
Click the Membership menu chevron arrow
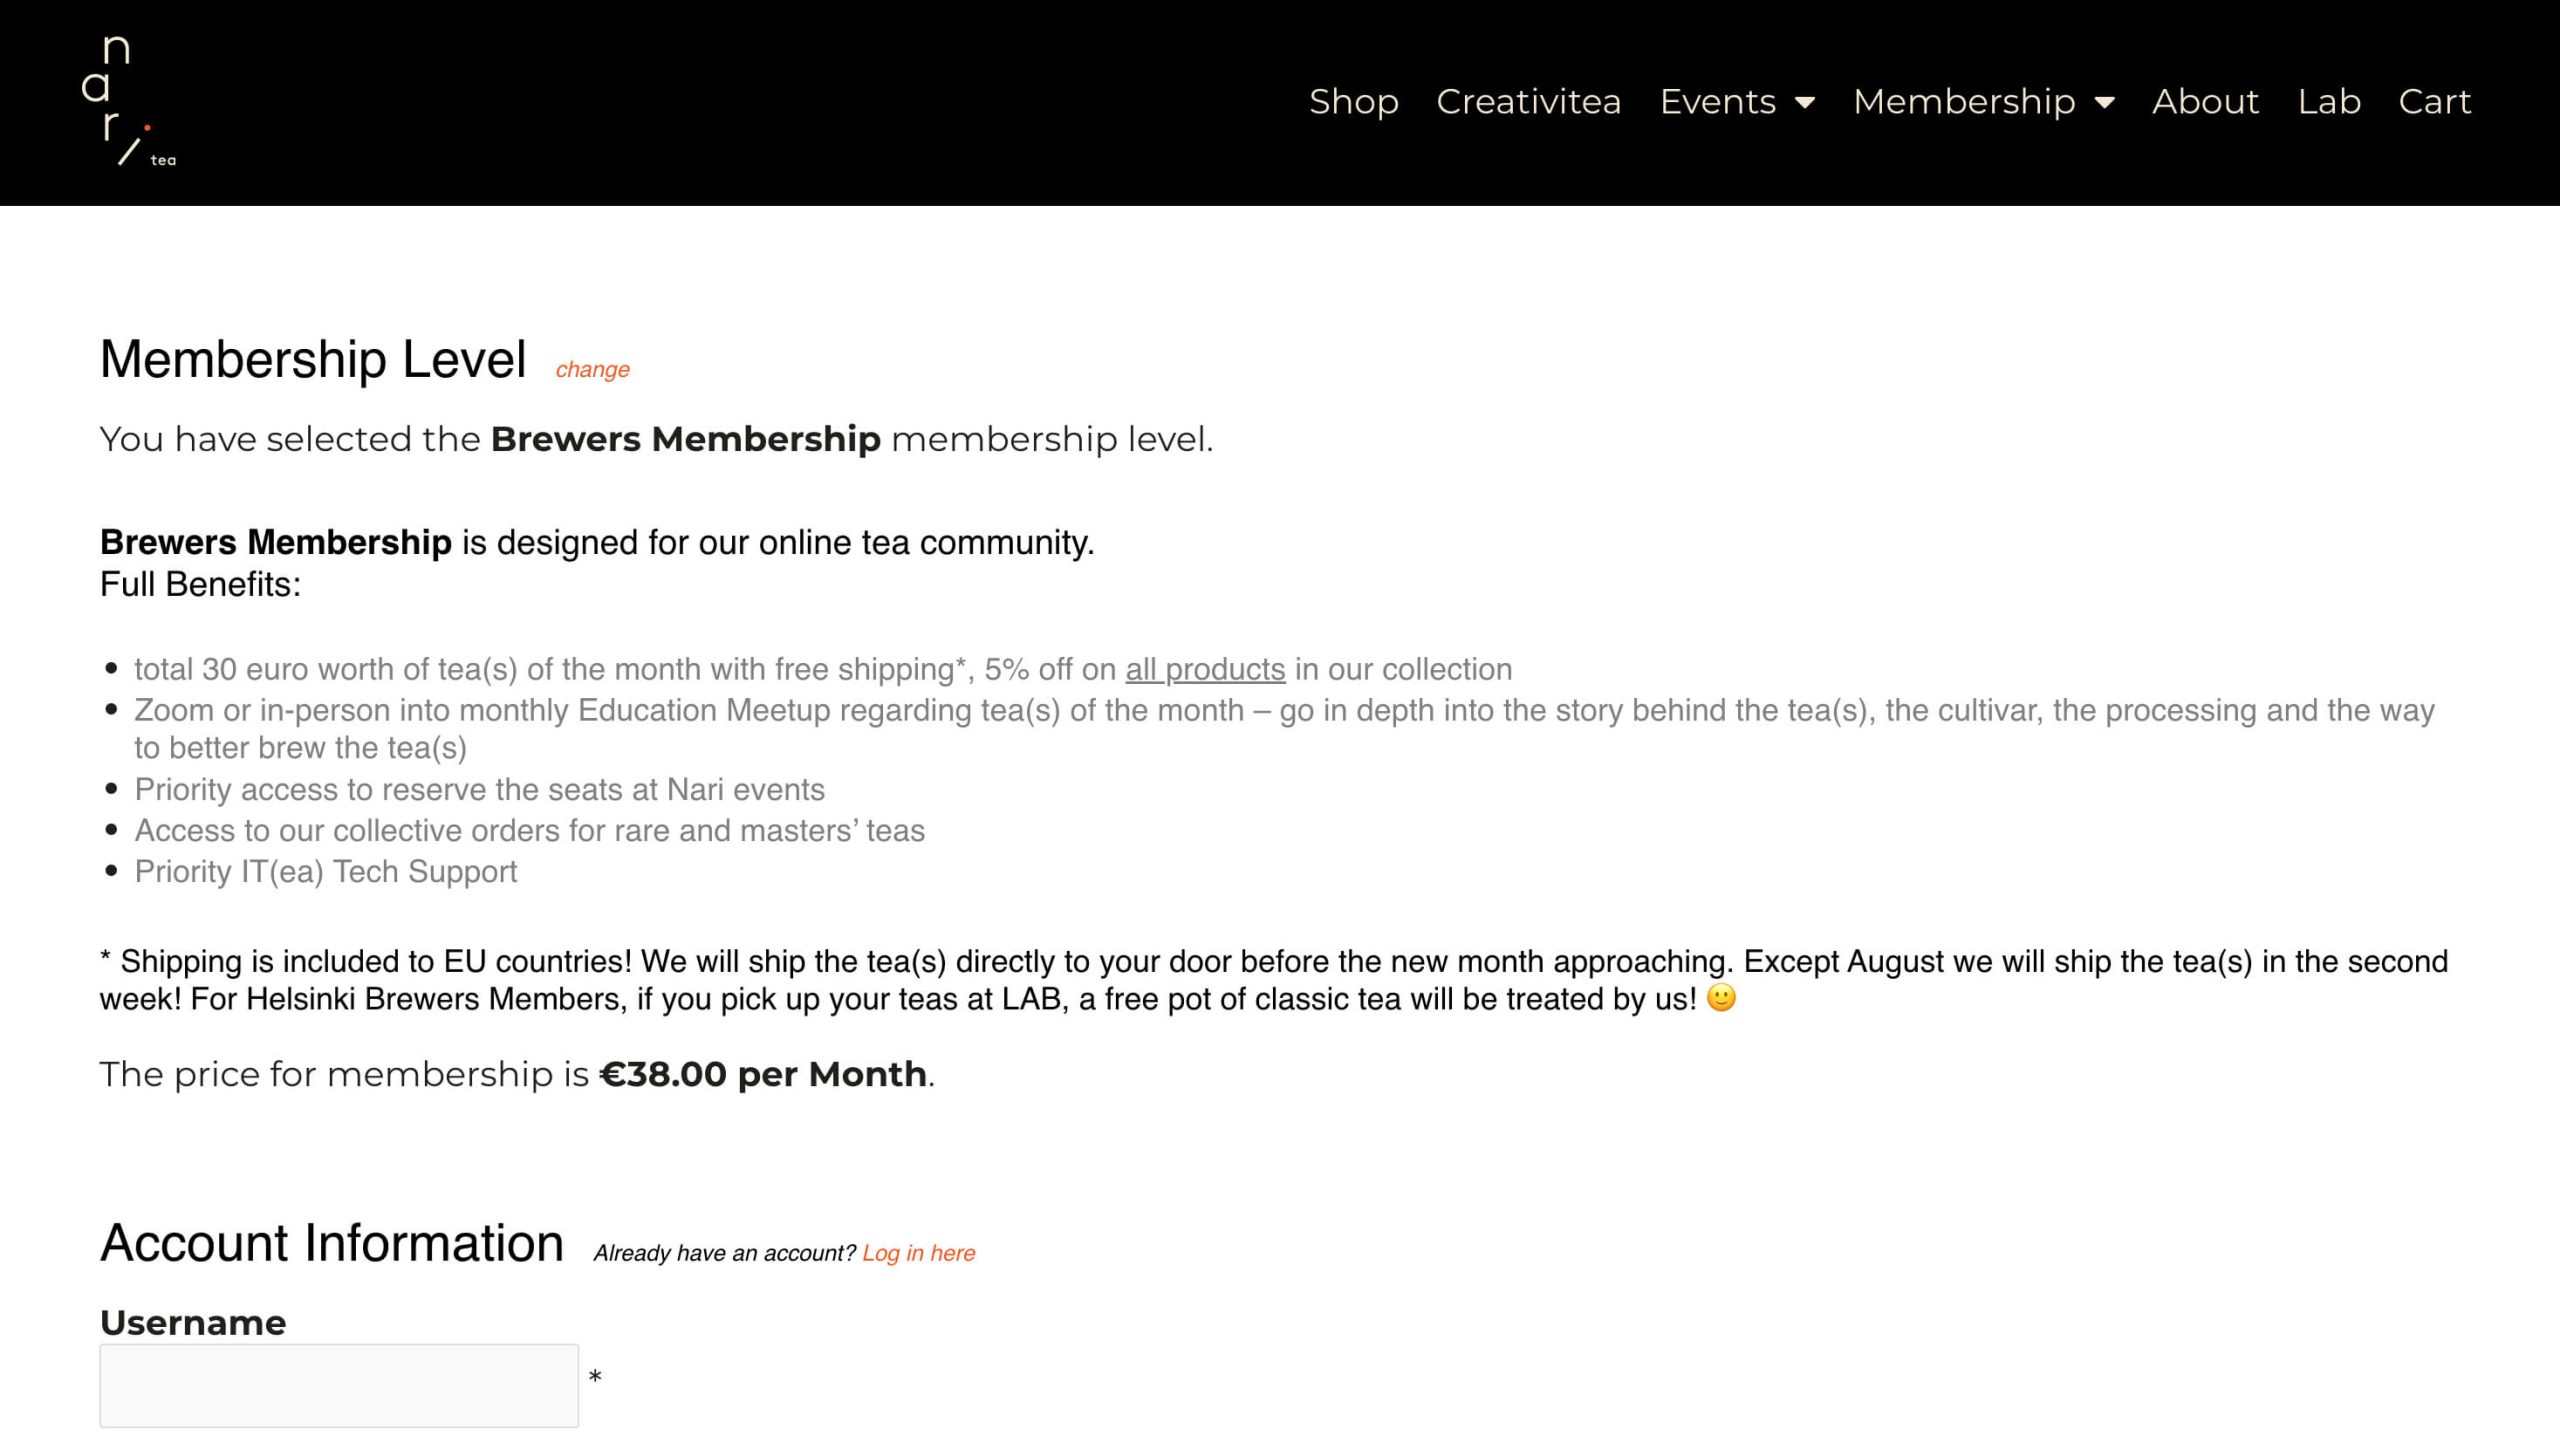[2108, 102]
